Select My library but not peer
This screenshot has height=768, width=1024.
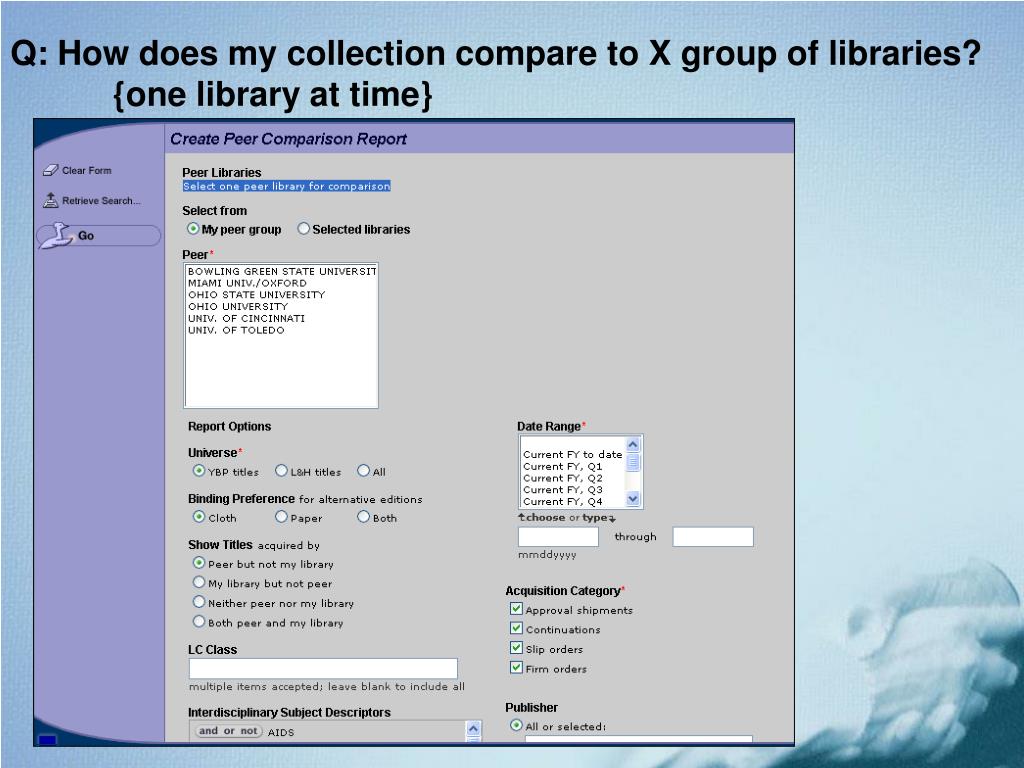[199, 582]
